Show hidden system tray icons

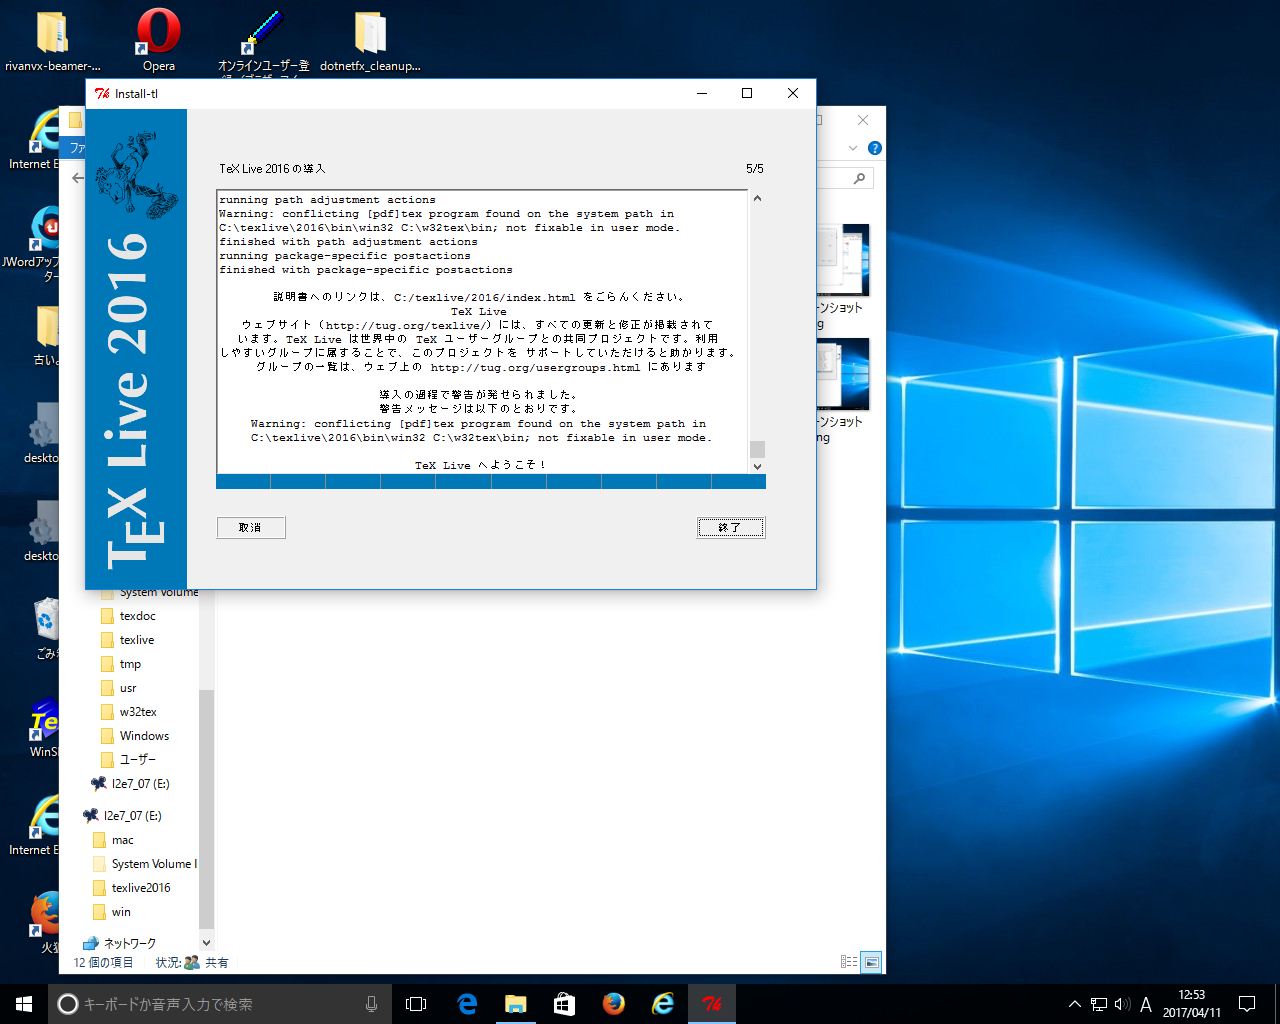tap(1074, 1004)
